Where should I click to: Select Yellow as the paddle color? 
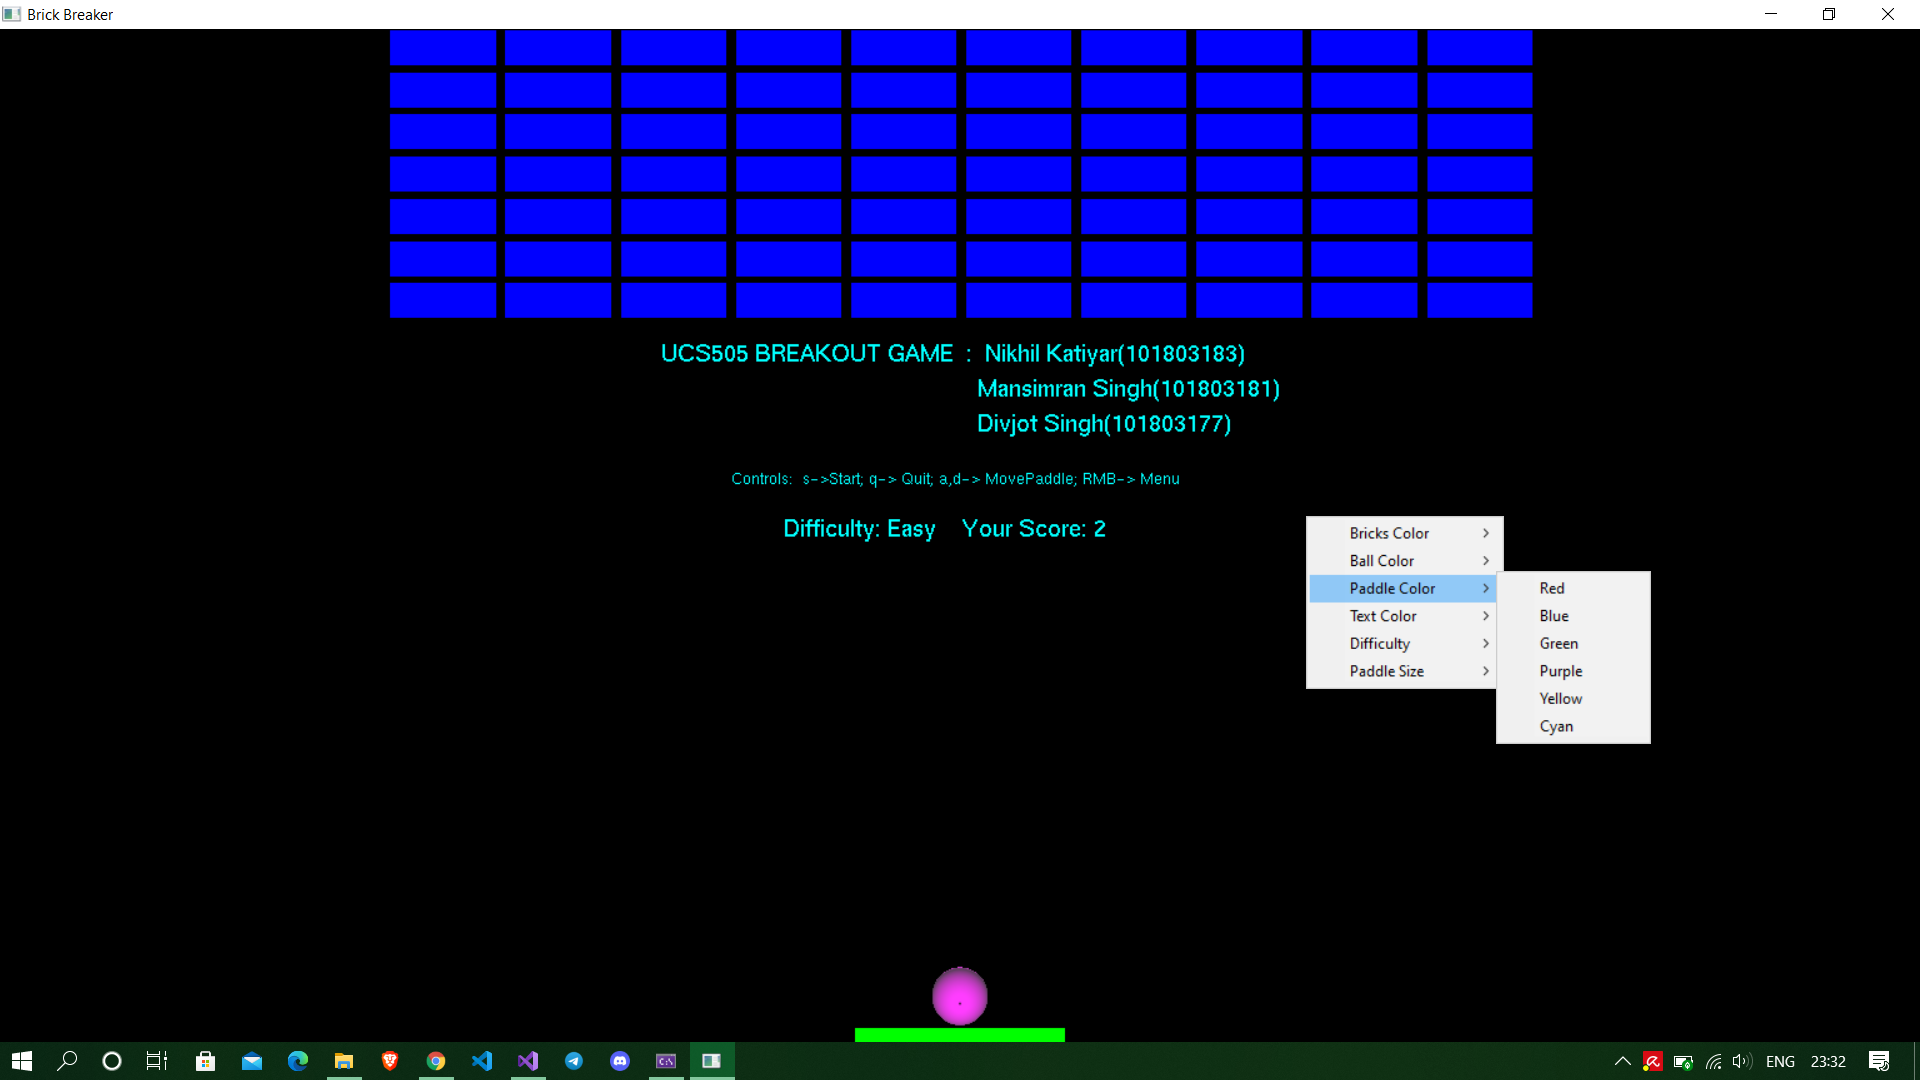(1559, 698)
